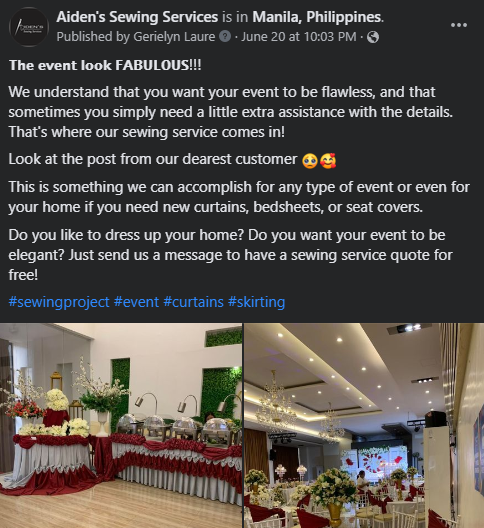The image size is (484, 528).
Task: Open the buffet table skirting photo
Action: pos(121,426)
